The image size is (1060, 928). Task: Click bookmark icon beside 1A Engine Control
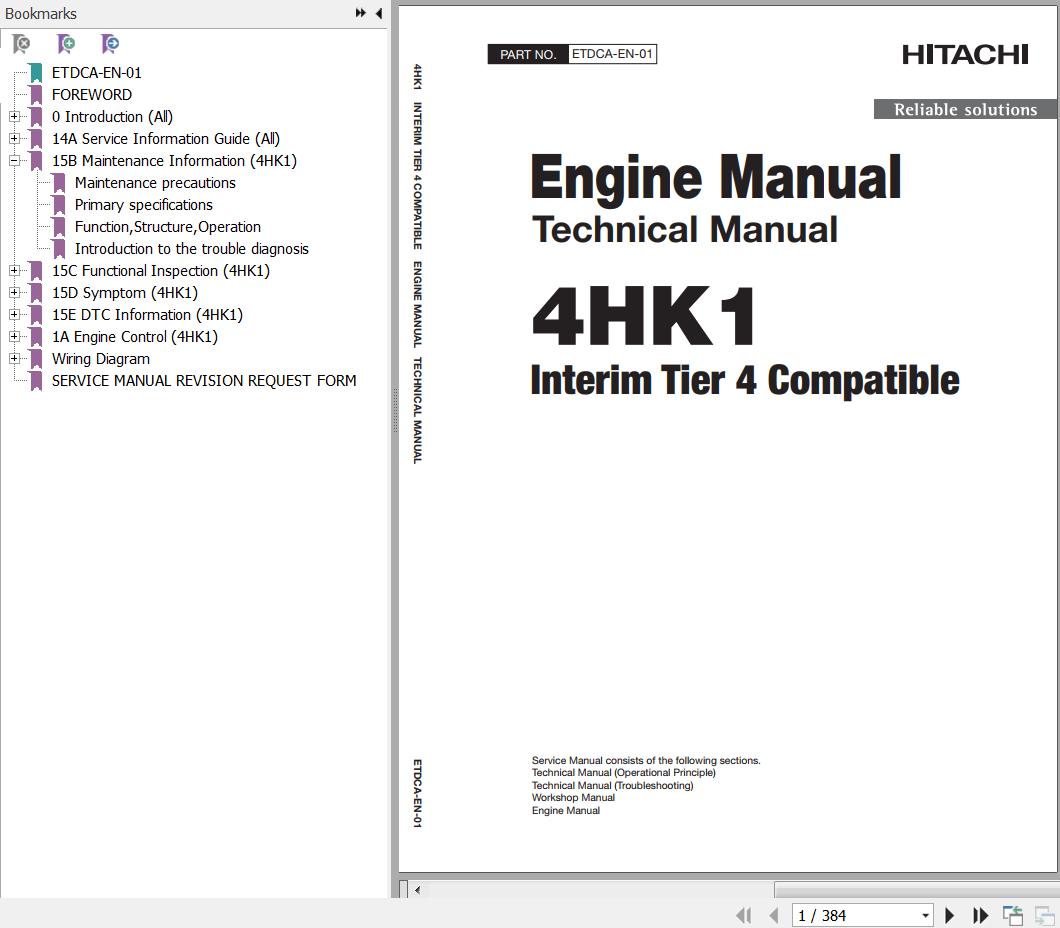(36, 337)
